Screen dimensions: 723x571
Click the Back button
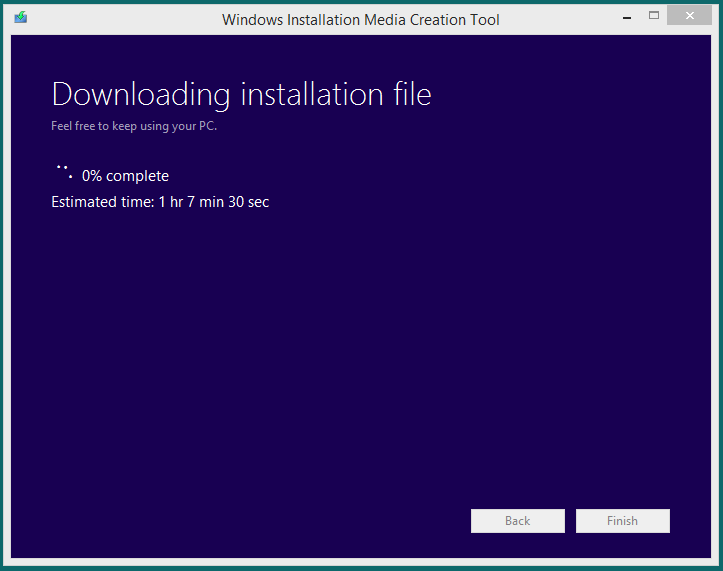tap(517, 521)
